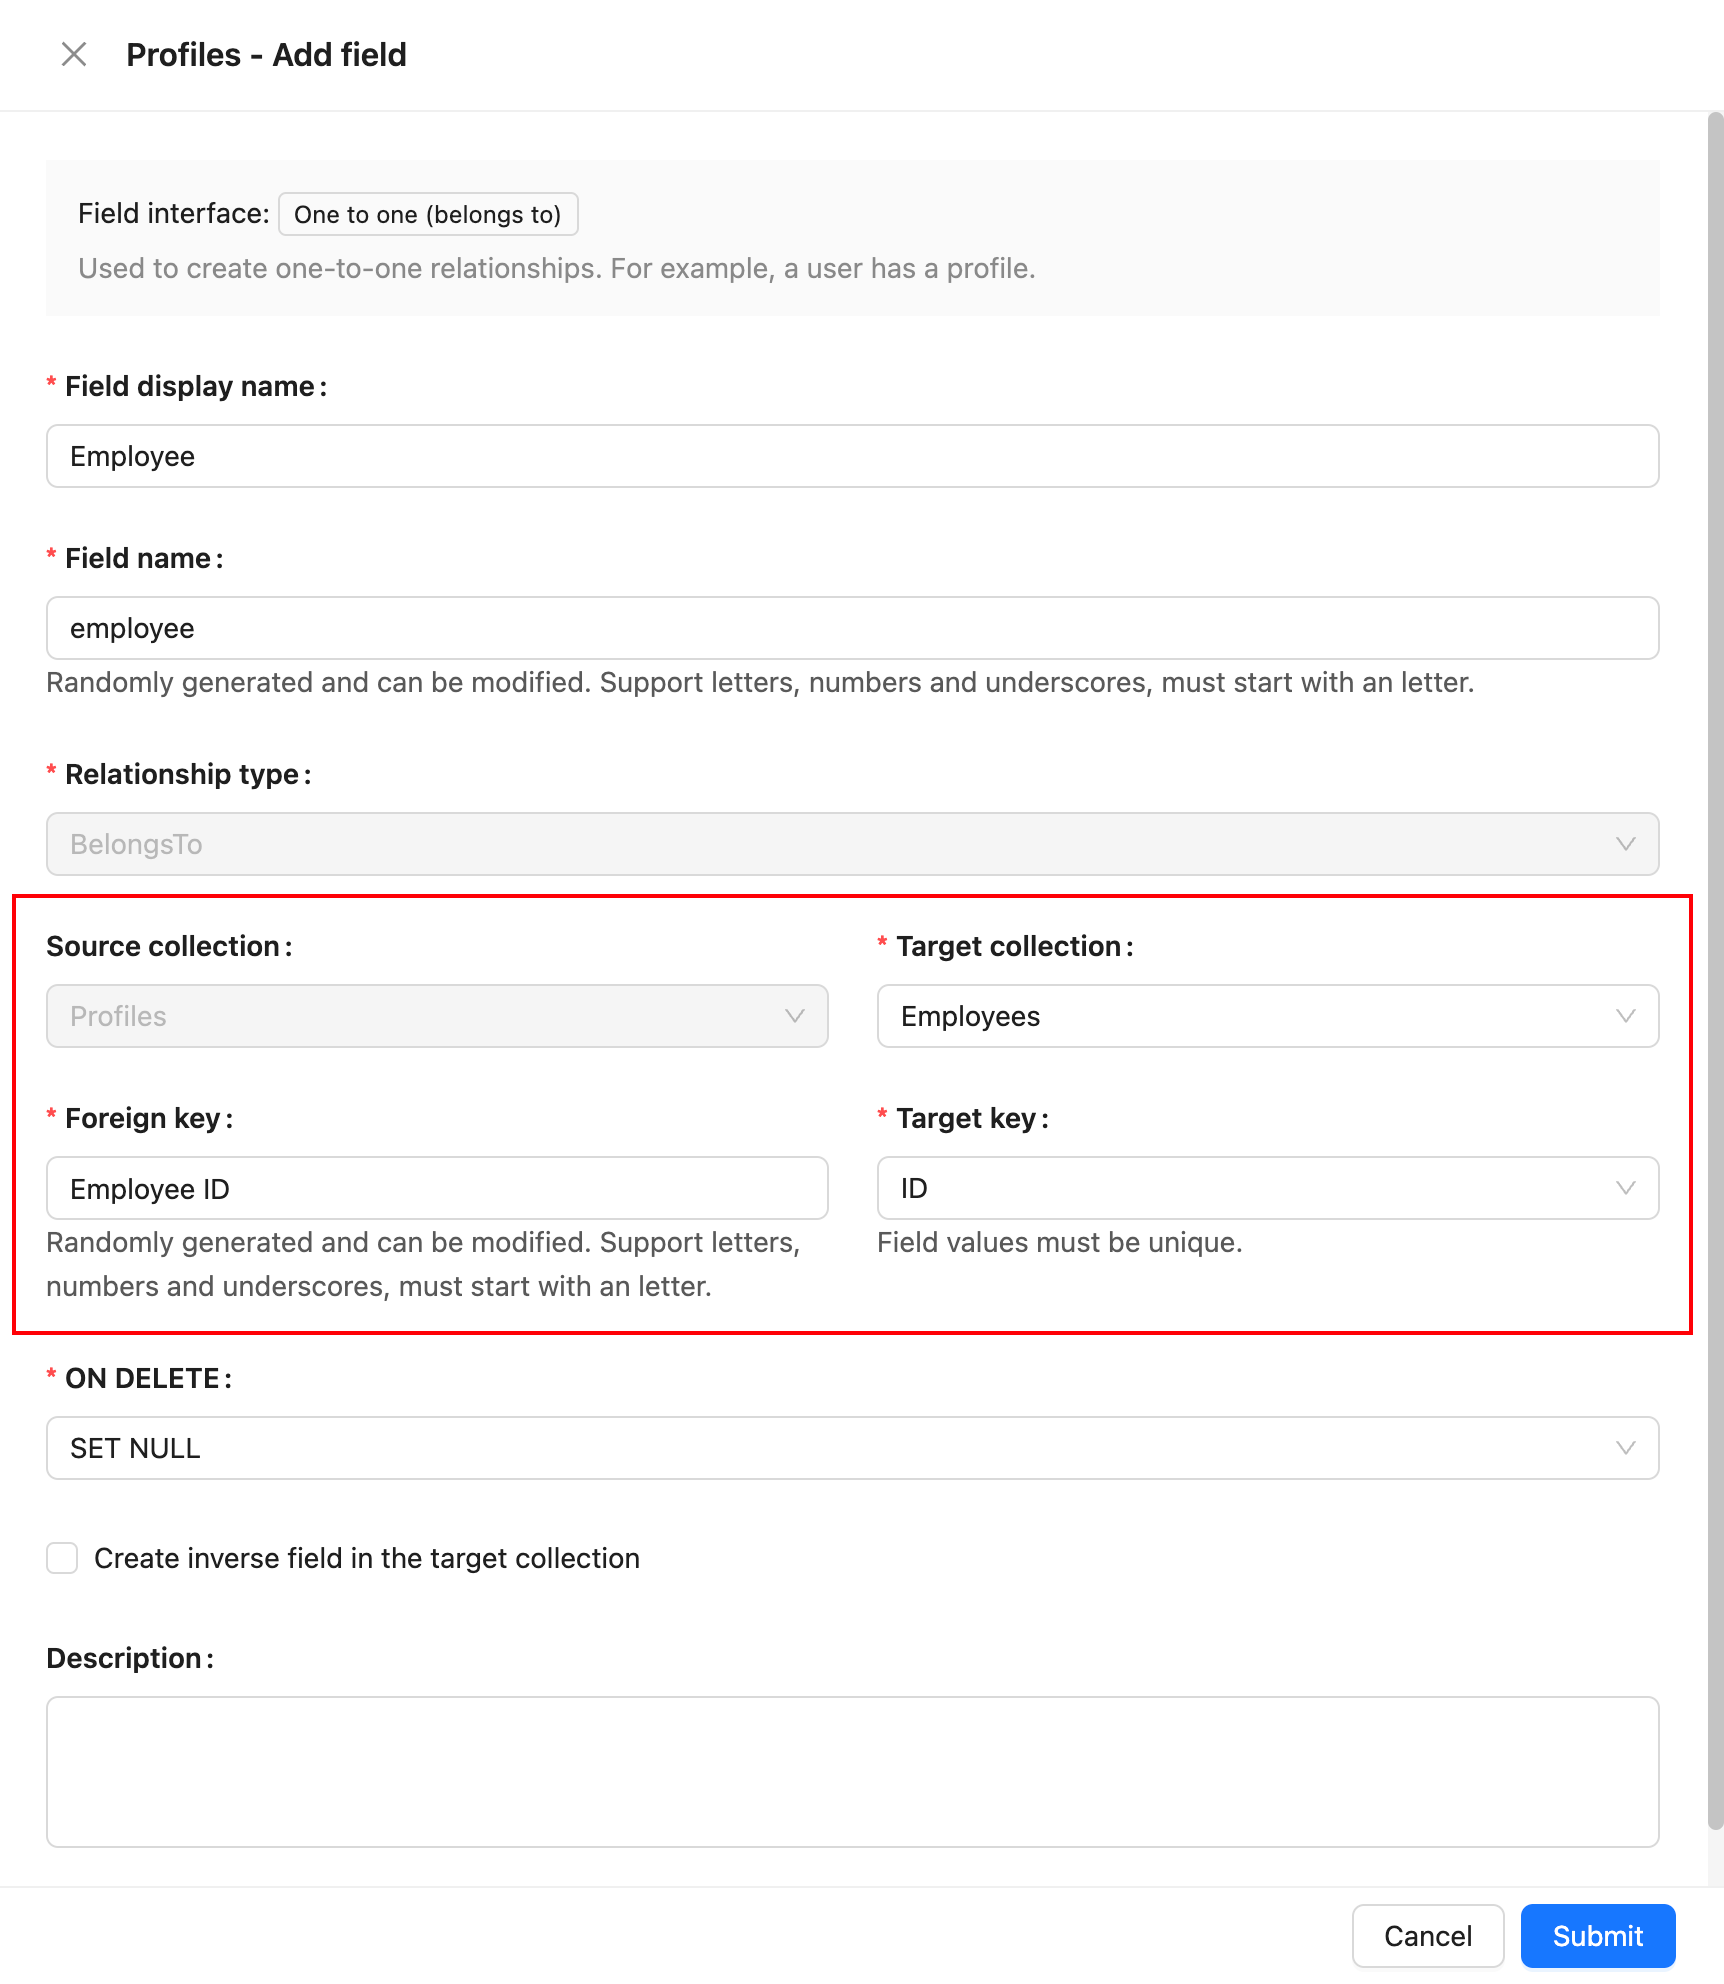Click the Cancel button
Image resolution: width=1724 pixels, height=1984 pixels.
tap(1427, 1936)
